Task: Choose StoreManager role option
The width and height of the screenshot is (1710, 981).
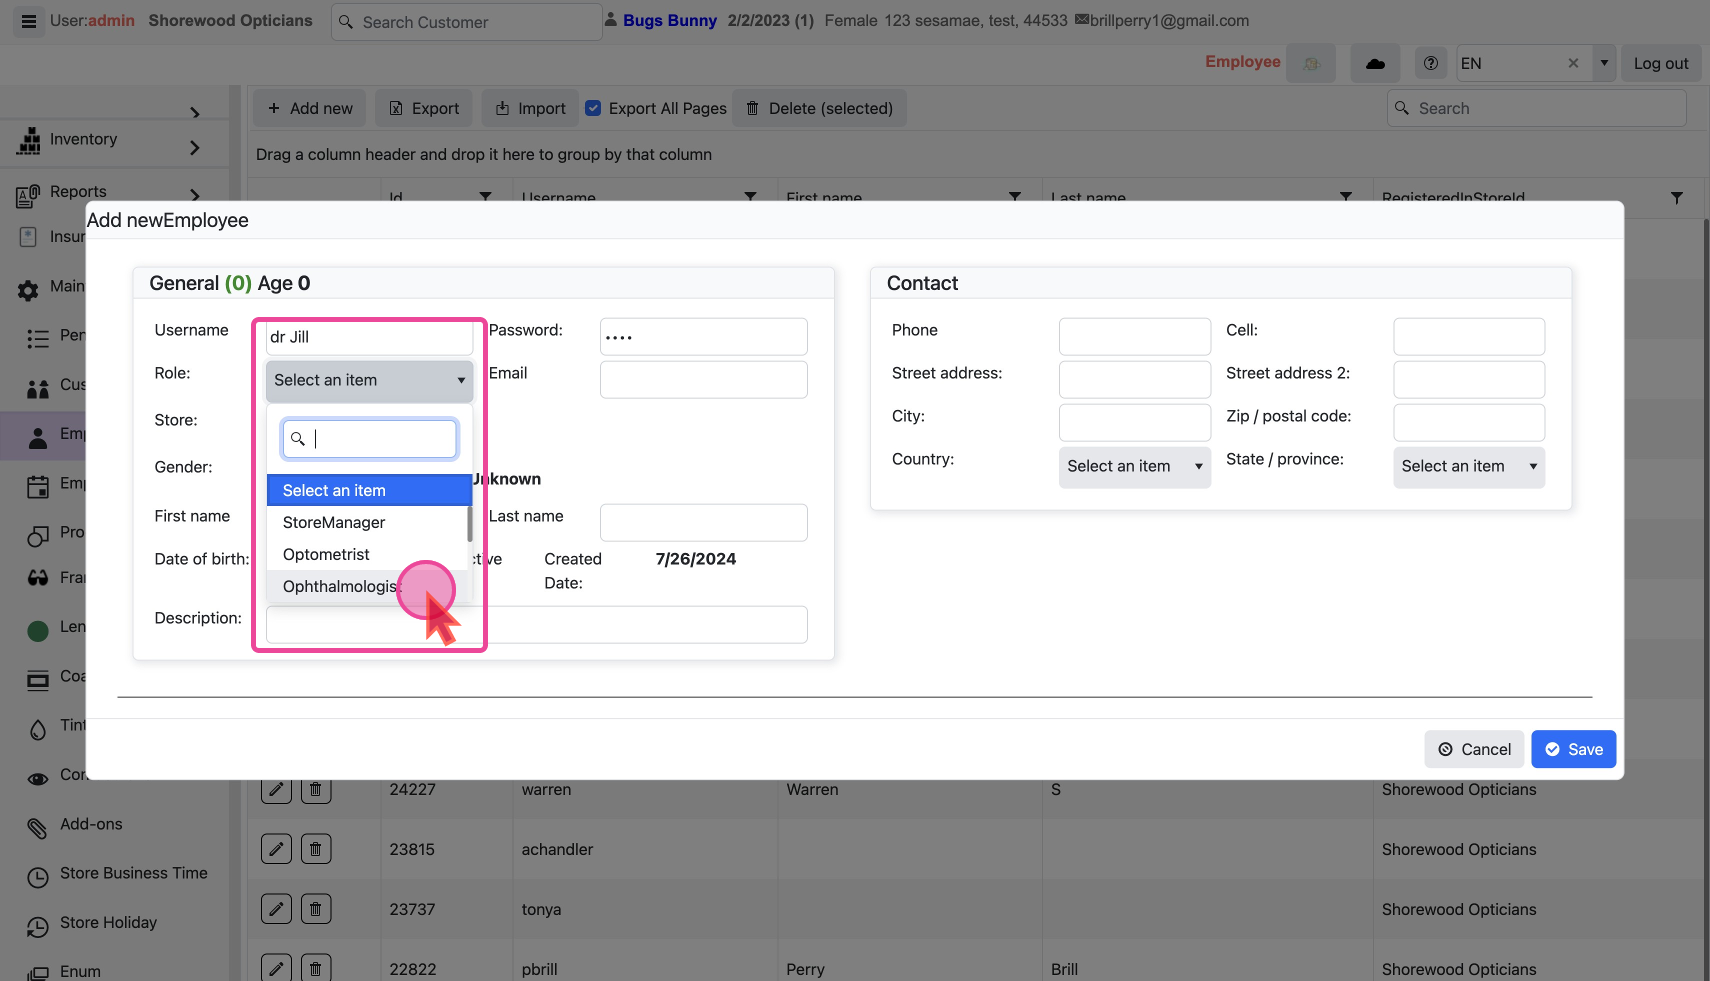Action: point(334,523)
